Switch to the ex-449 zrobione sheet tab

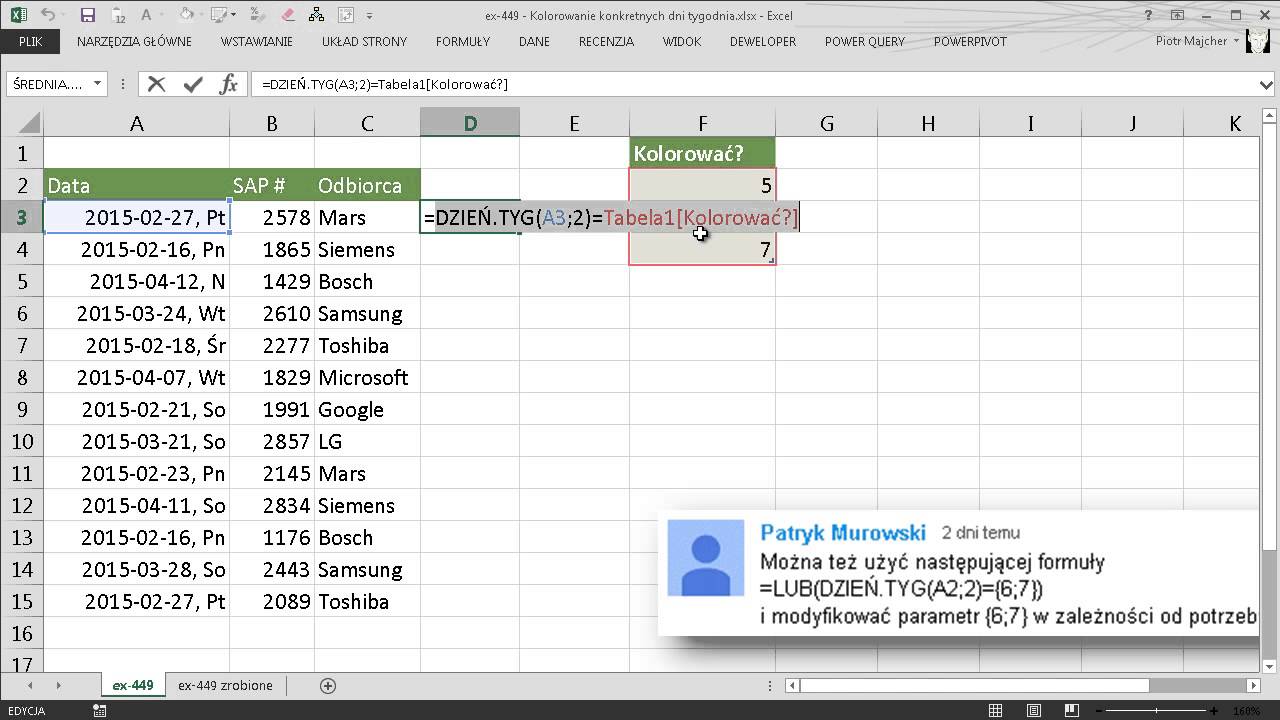point(225,685)
